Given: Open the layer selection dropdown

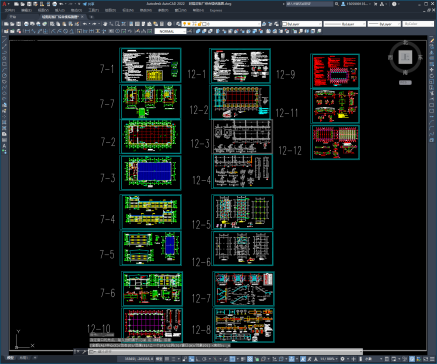Looking at the screenshot, I should coord(221,24).
